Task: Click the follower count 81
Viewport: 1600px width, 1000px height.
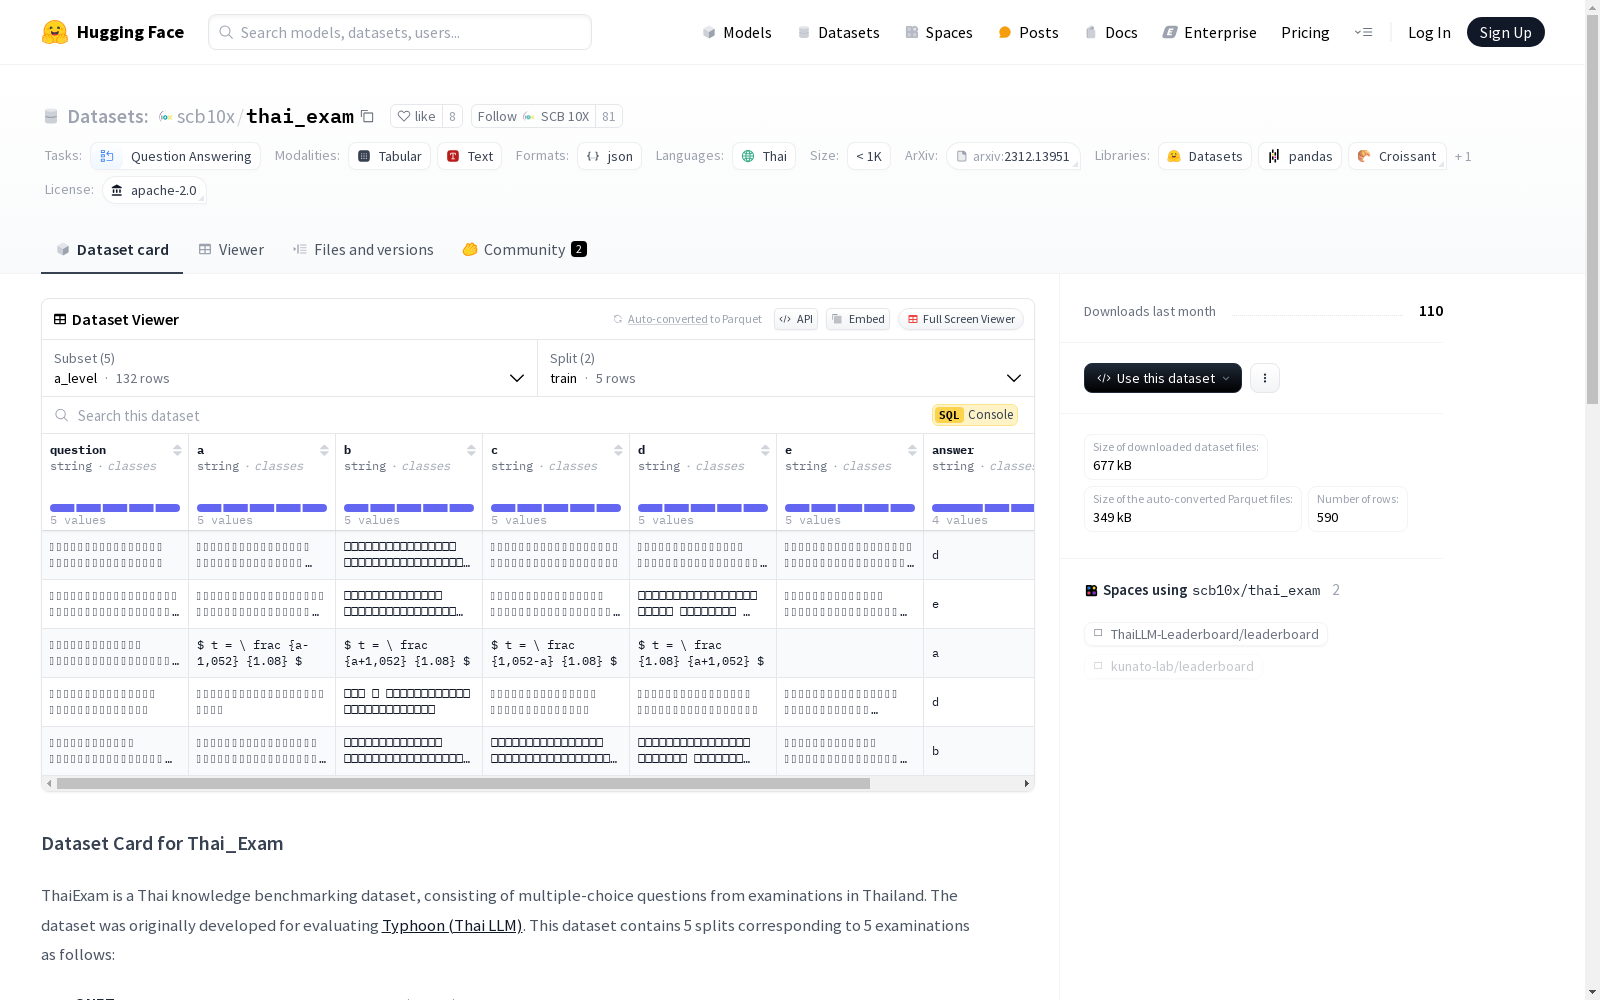Action: coord(609,116)
